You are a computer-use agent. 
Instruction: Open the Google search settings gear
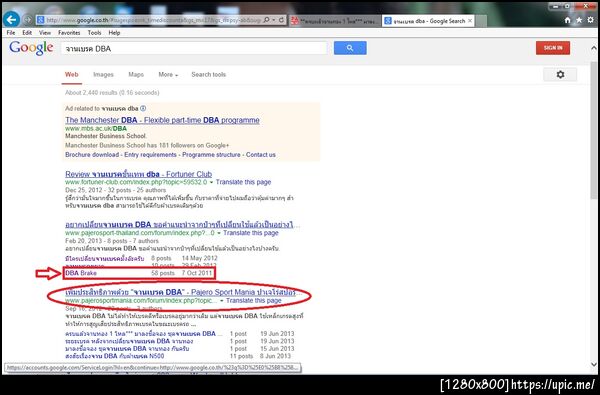pos(560,75)
